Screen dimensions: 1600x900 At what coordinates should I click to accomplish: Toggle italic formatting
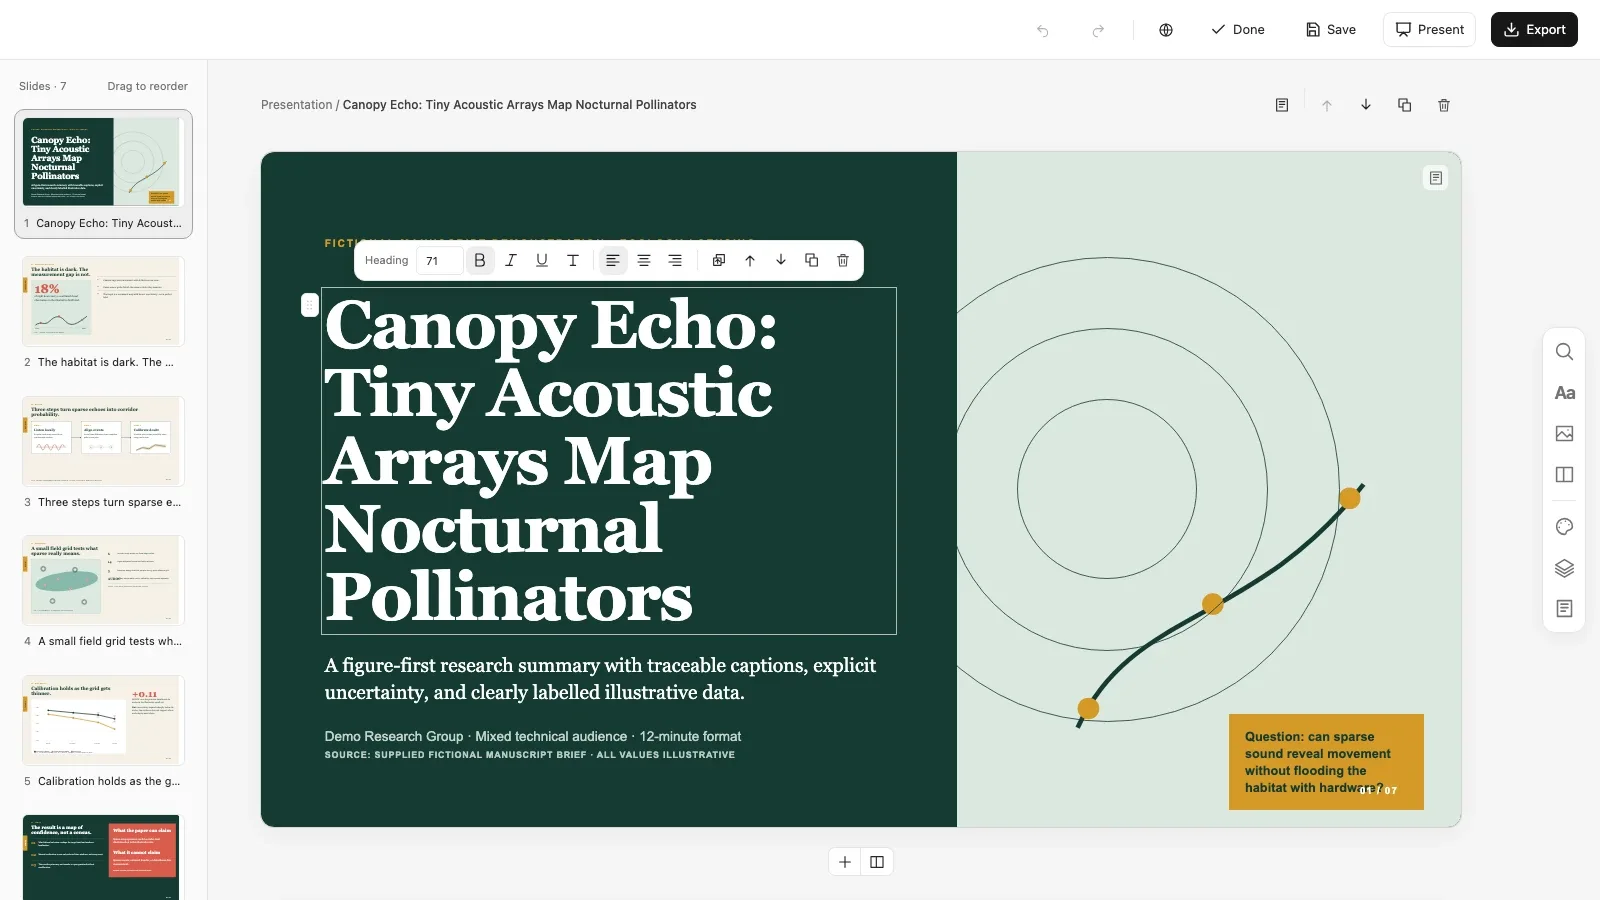click(511, 261)
